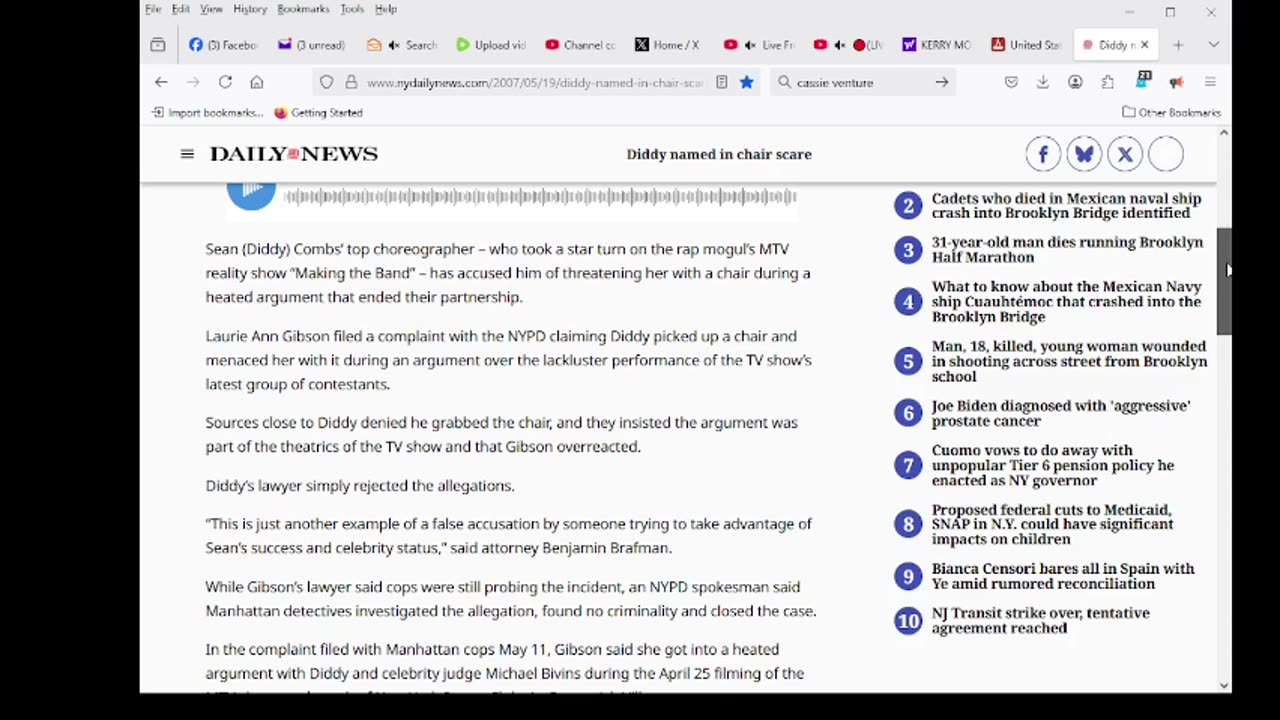
Task: Share the article on X
Action: click(1125, 154)
